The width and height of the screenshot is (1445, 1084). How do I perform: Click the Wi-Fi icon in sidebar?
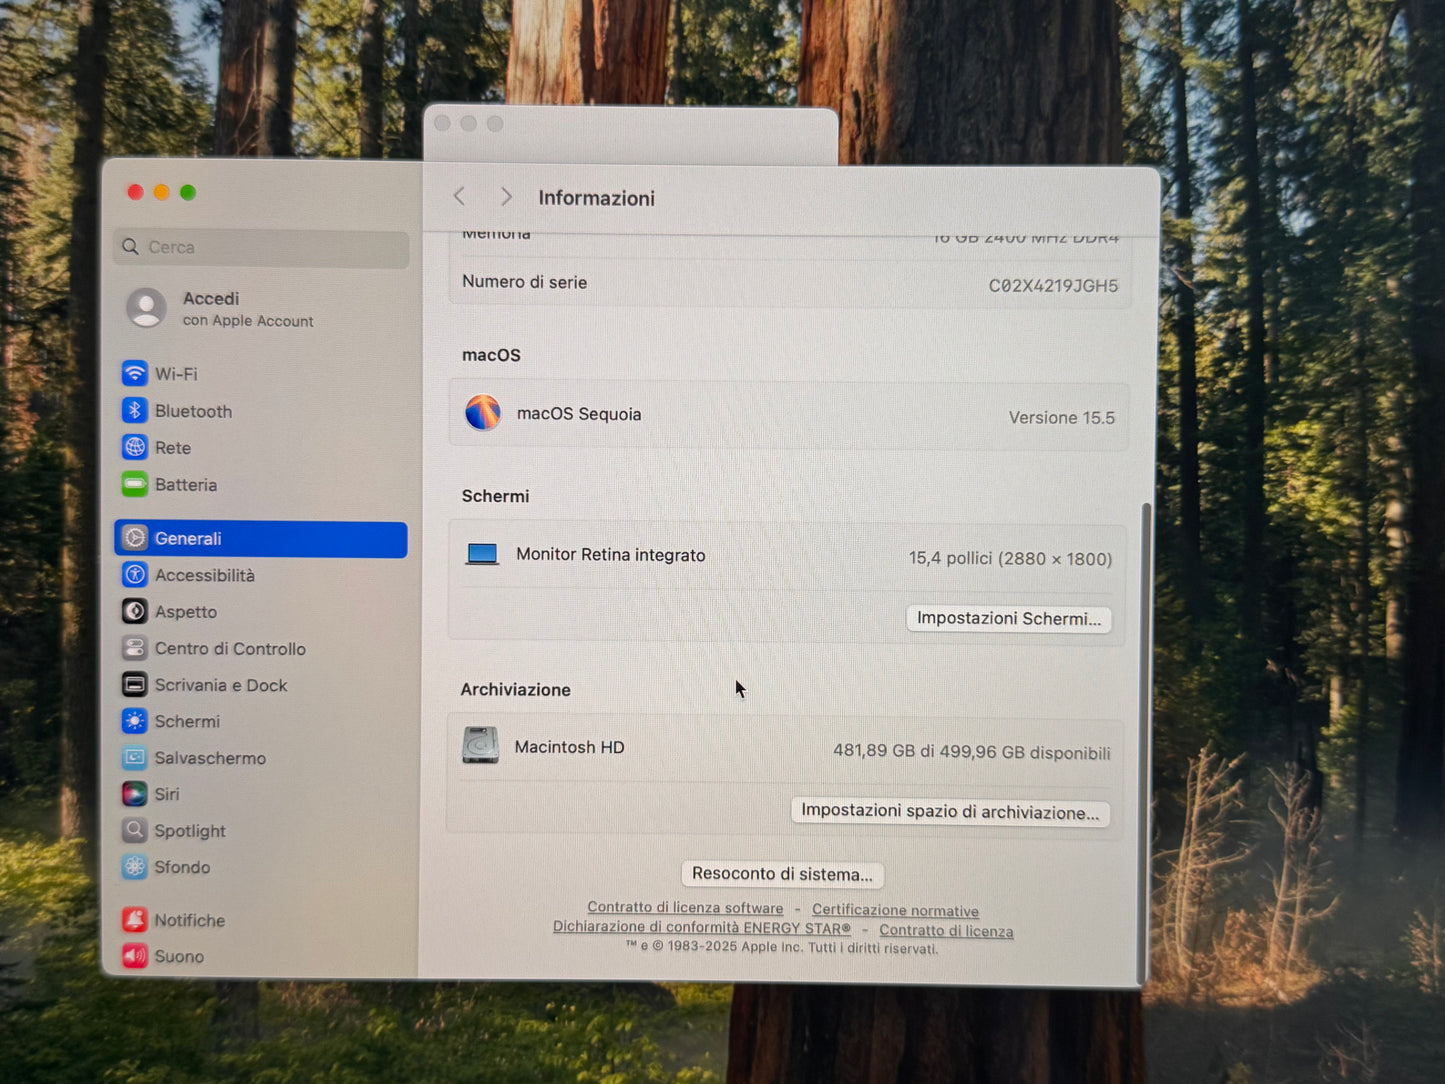135,374
